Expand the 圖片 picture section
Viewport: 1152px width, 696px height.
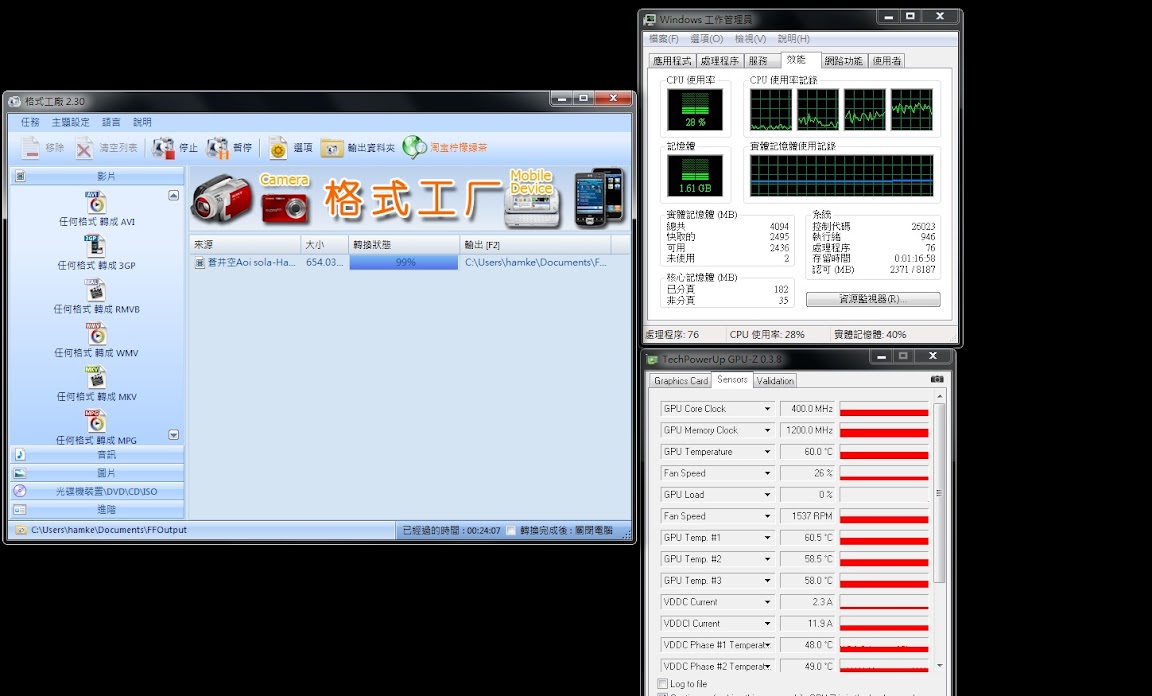(96, 473)
